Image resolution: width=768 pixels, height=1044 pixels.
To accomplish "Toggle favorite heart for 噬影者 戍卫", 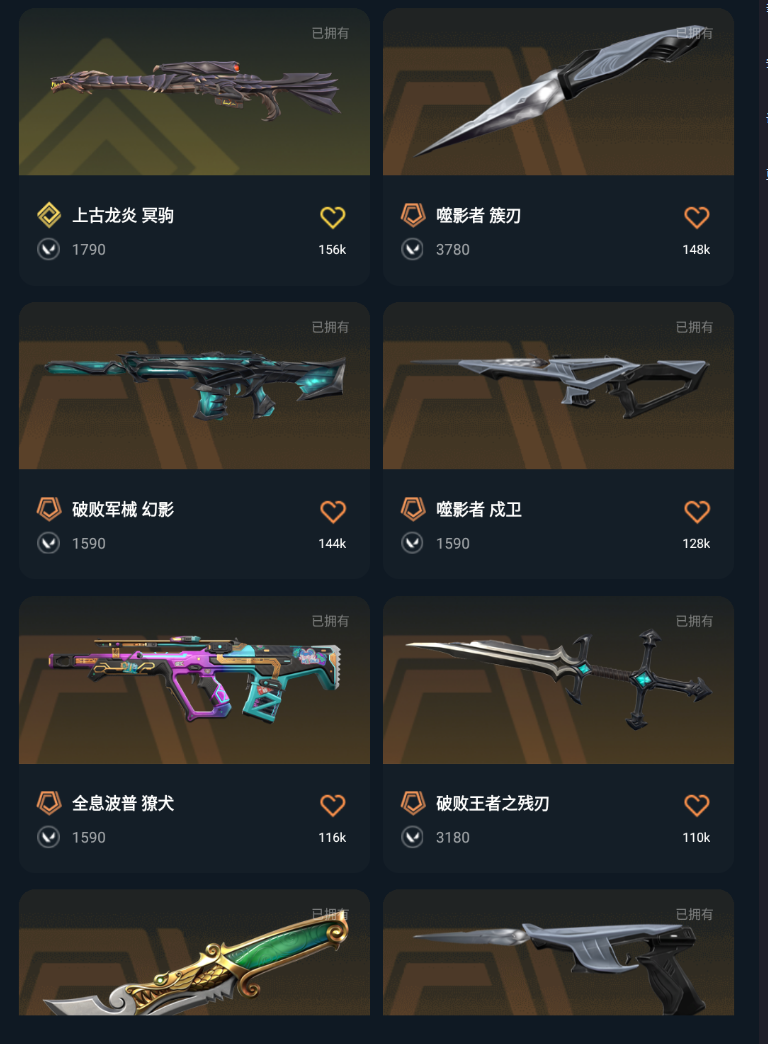I will (697, 511).
